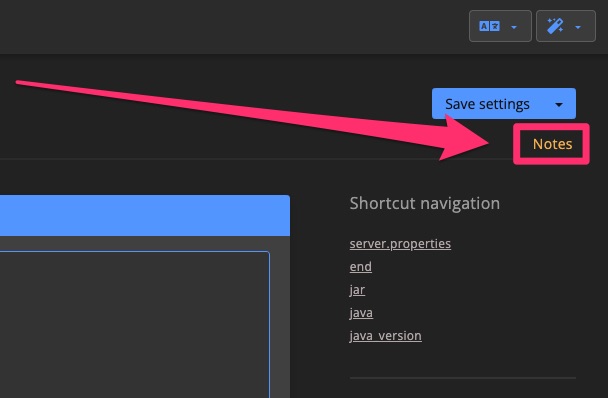The height and width of the screenshot is (398, 608).
Task: Go to the end shortcut link
Action: (361, 267)
